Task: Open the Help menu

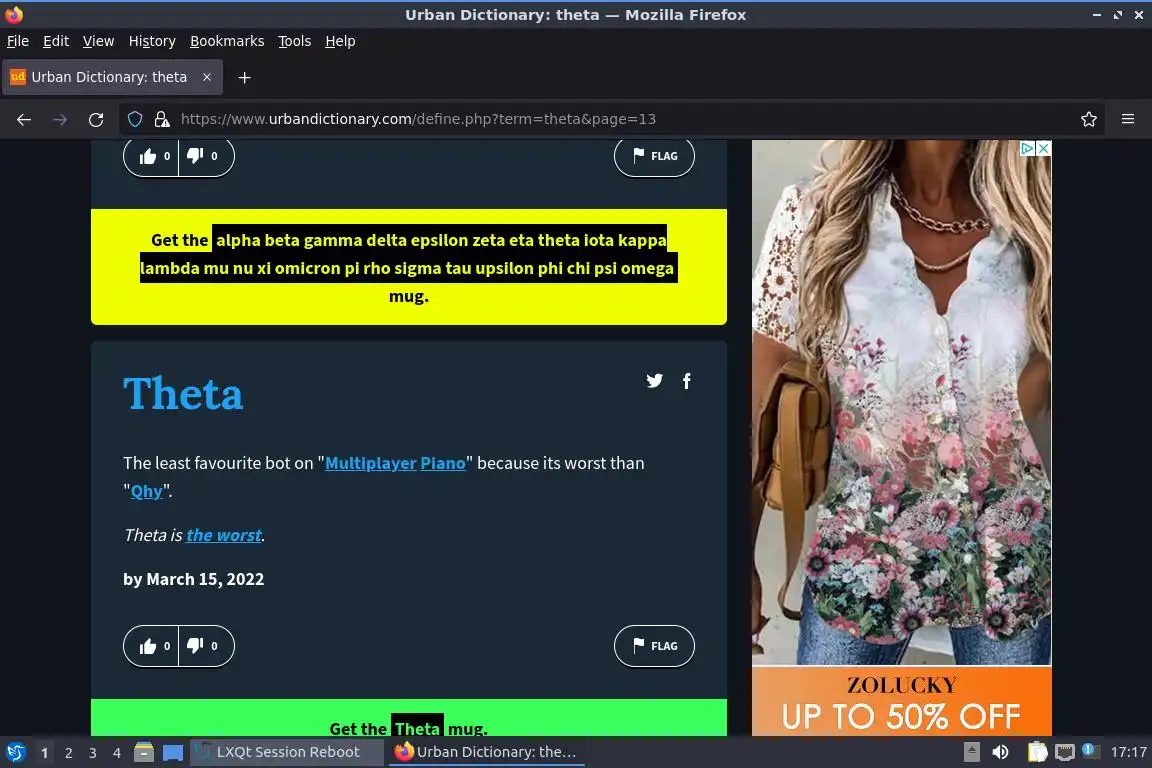Action: point(340,41)
